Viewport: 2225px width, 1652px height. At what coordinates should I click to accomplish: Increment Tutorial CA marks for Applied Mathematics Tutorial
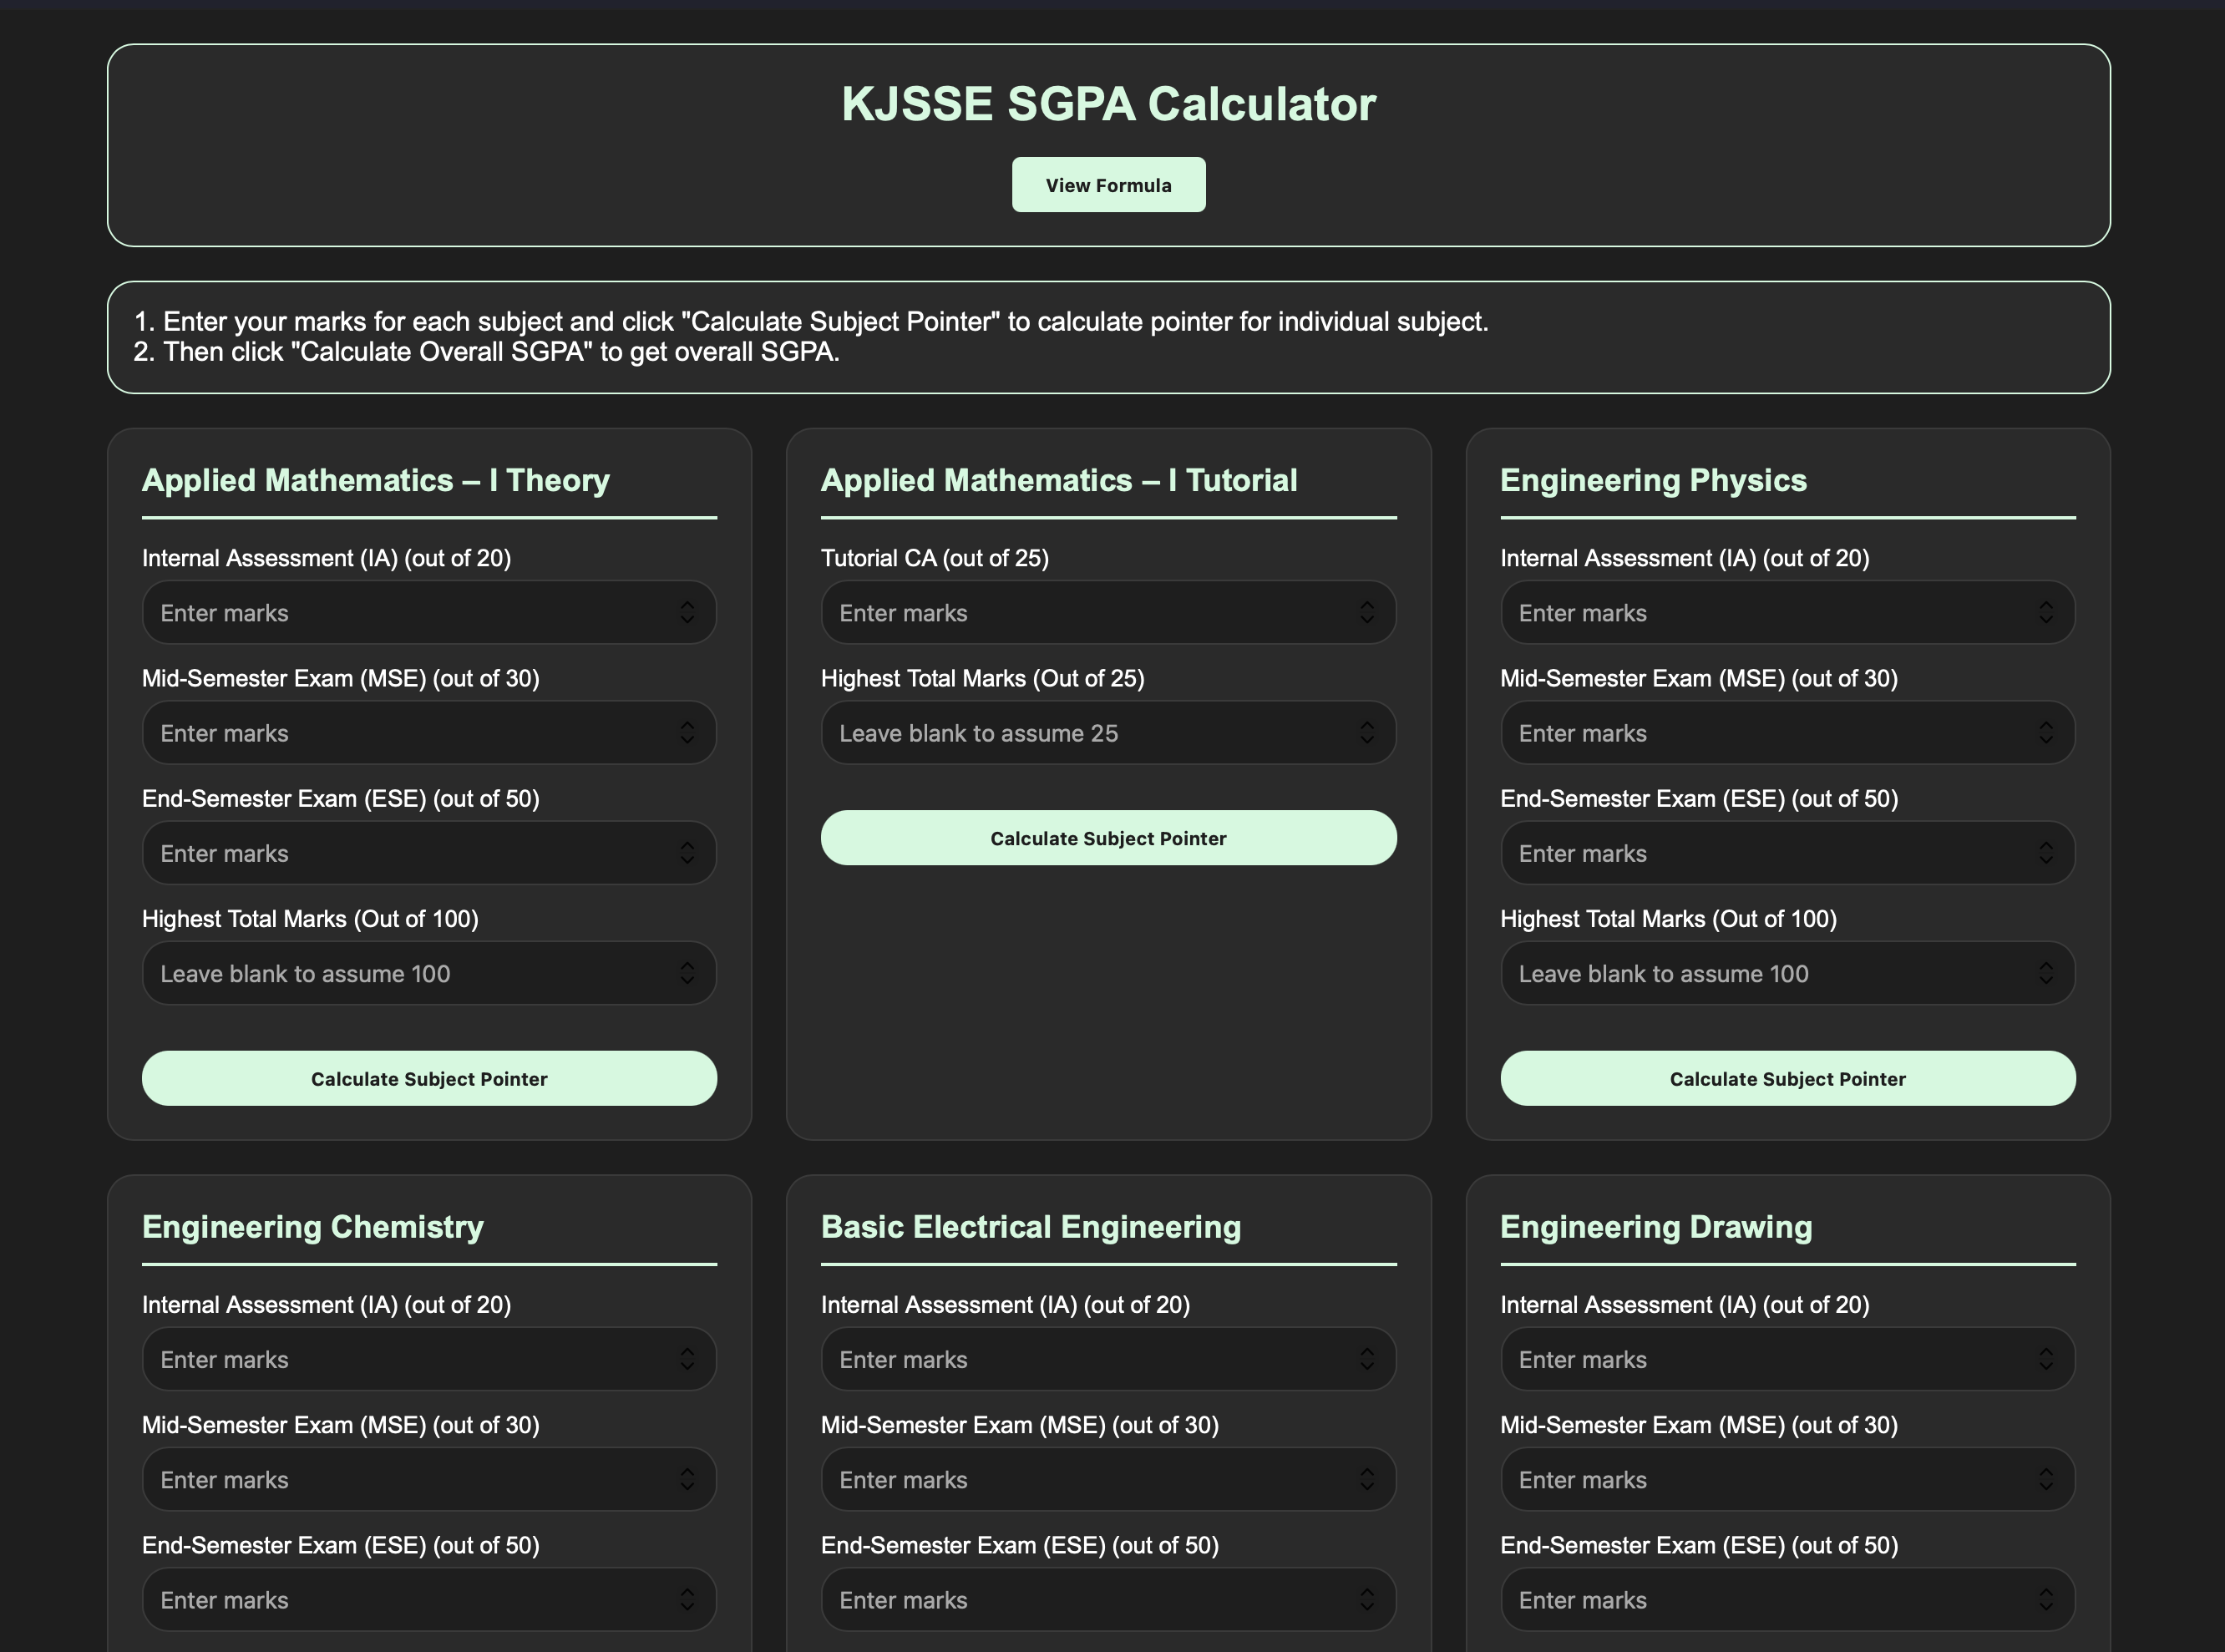pyautogui.click(x=1367, y=606)
